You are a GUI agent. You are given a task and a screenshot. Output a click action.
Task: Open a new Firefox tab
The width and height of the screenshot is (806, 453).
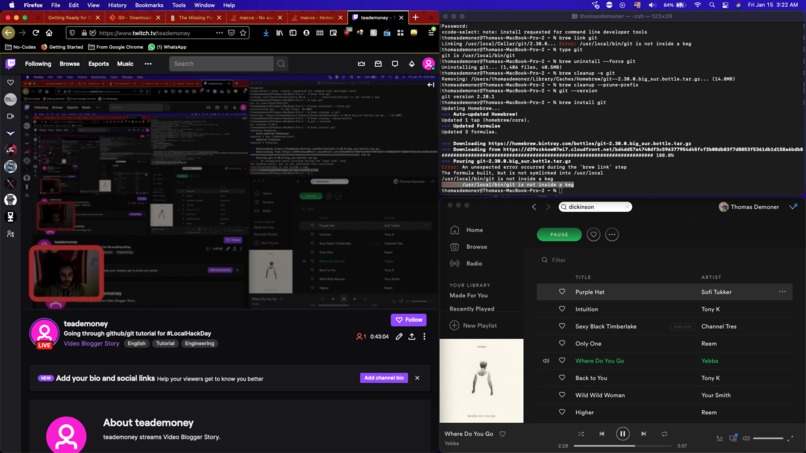click(x=415, y=17)
